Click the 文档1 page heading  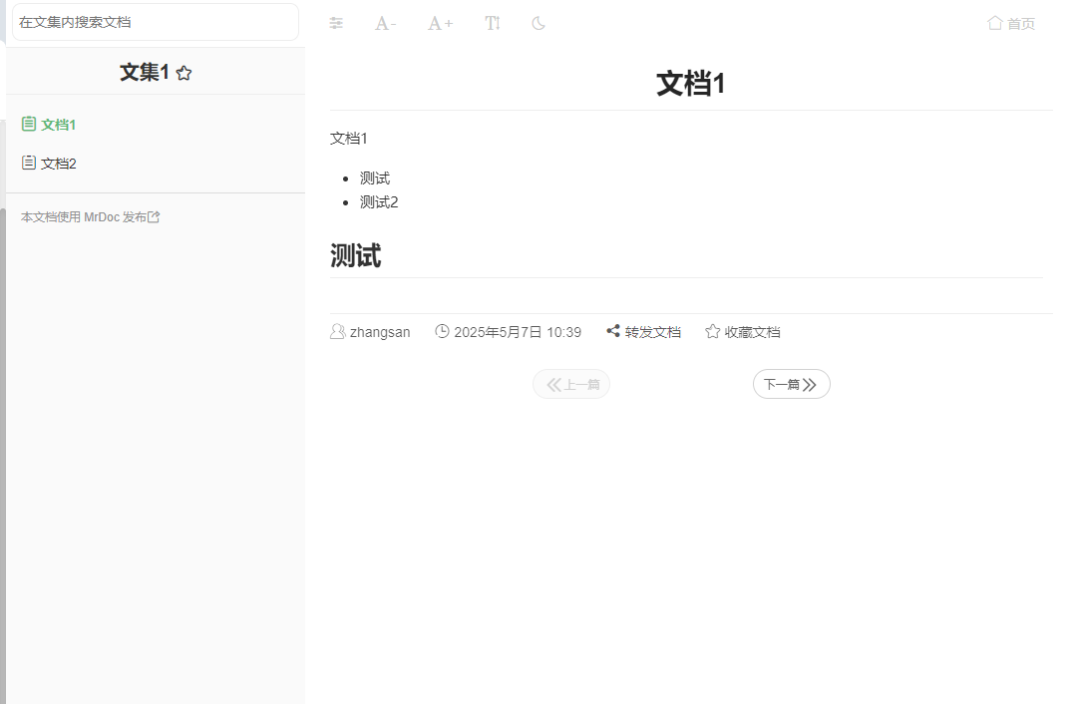click(x=691, y=84)
